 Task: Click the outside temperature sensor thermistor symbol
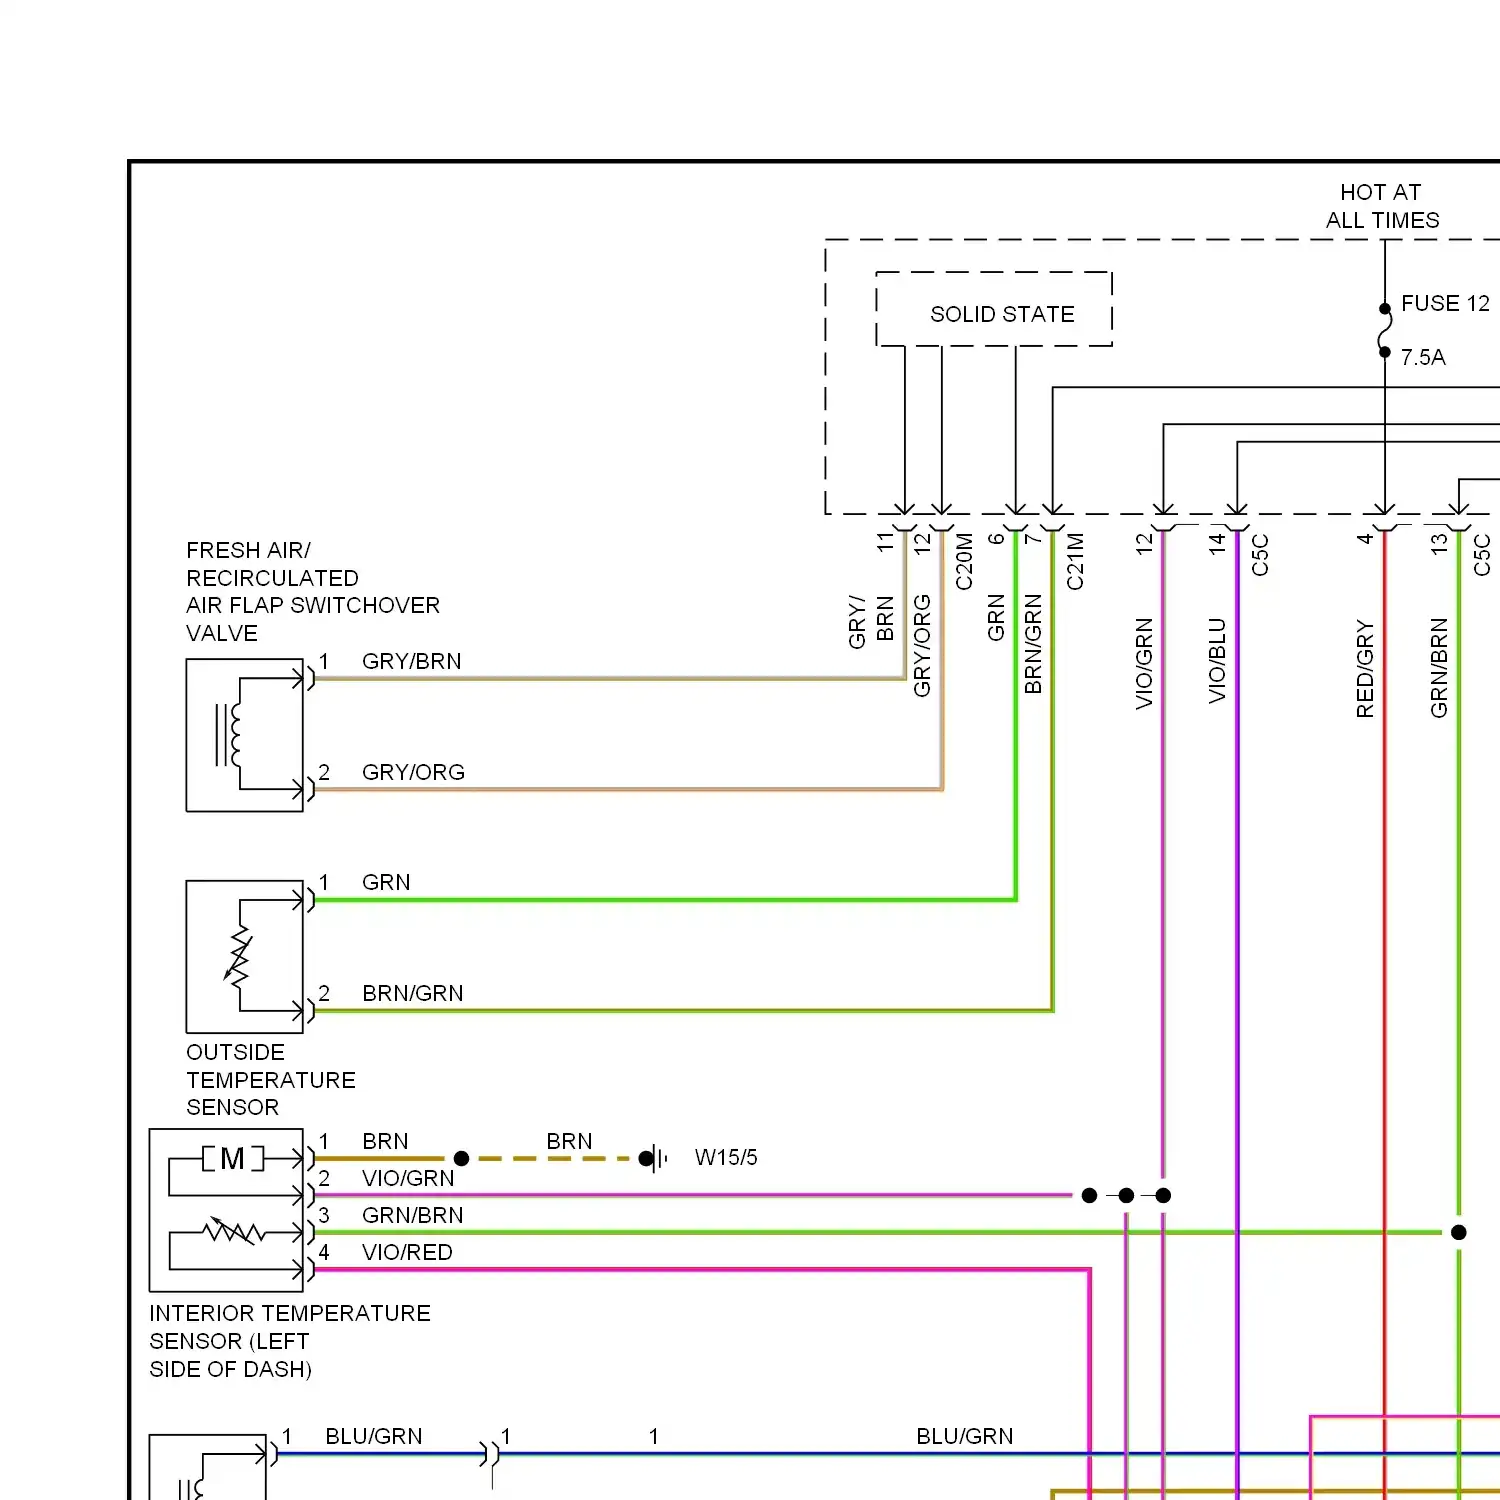click(x=239, y=957)
